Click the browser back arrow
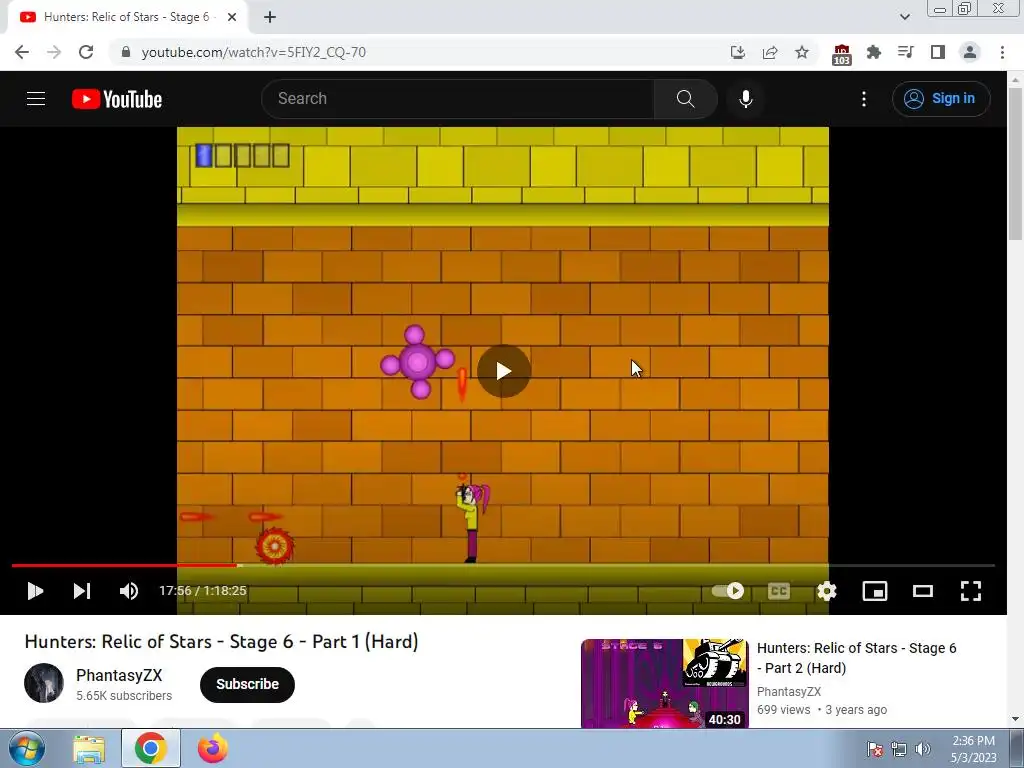 click(x=22, y=52)
